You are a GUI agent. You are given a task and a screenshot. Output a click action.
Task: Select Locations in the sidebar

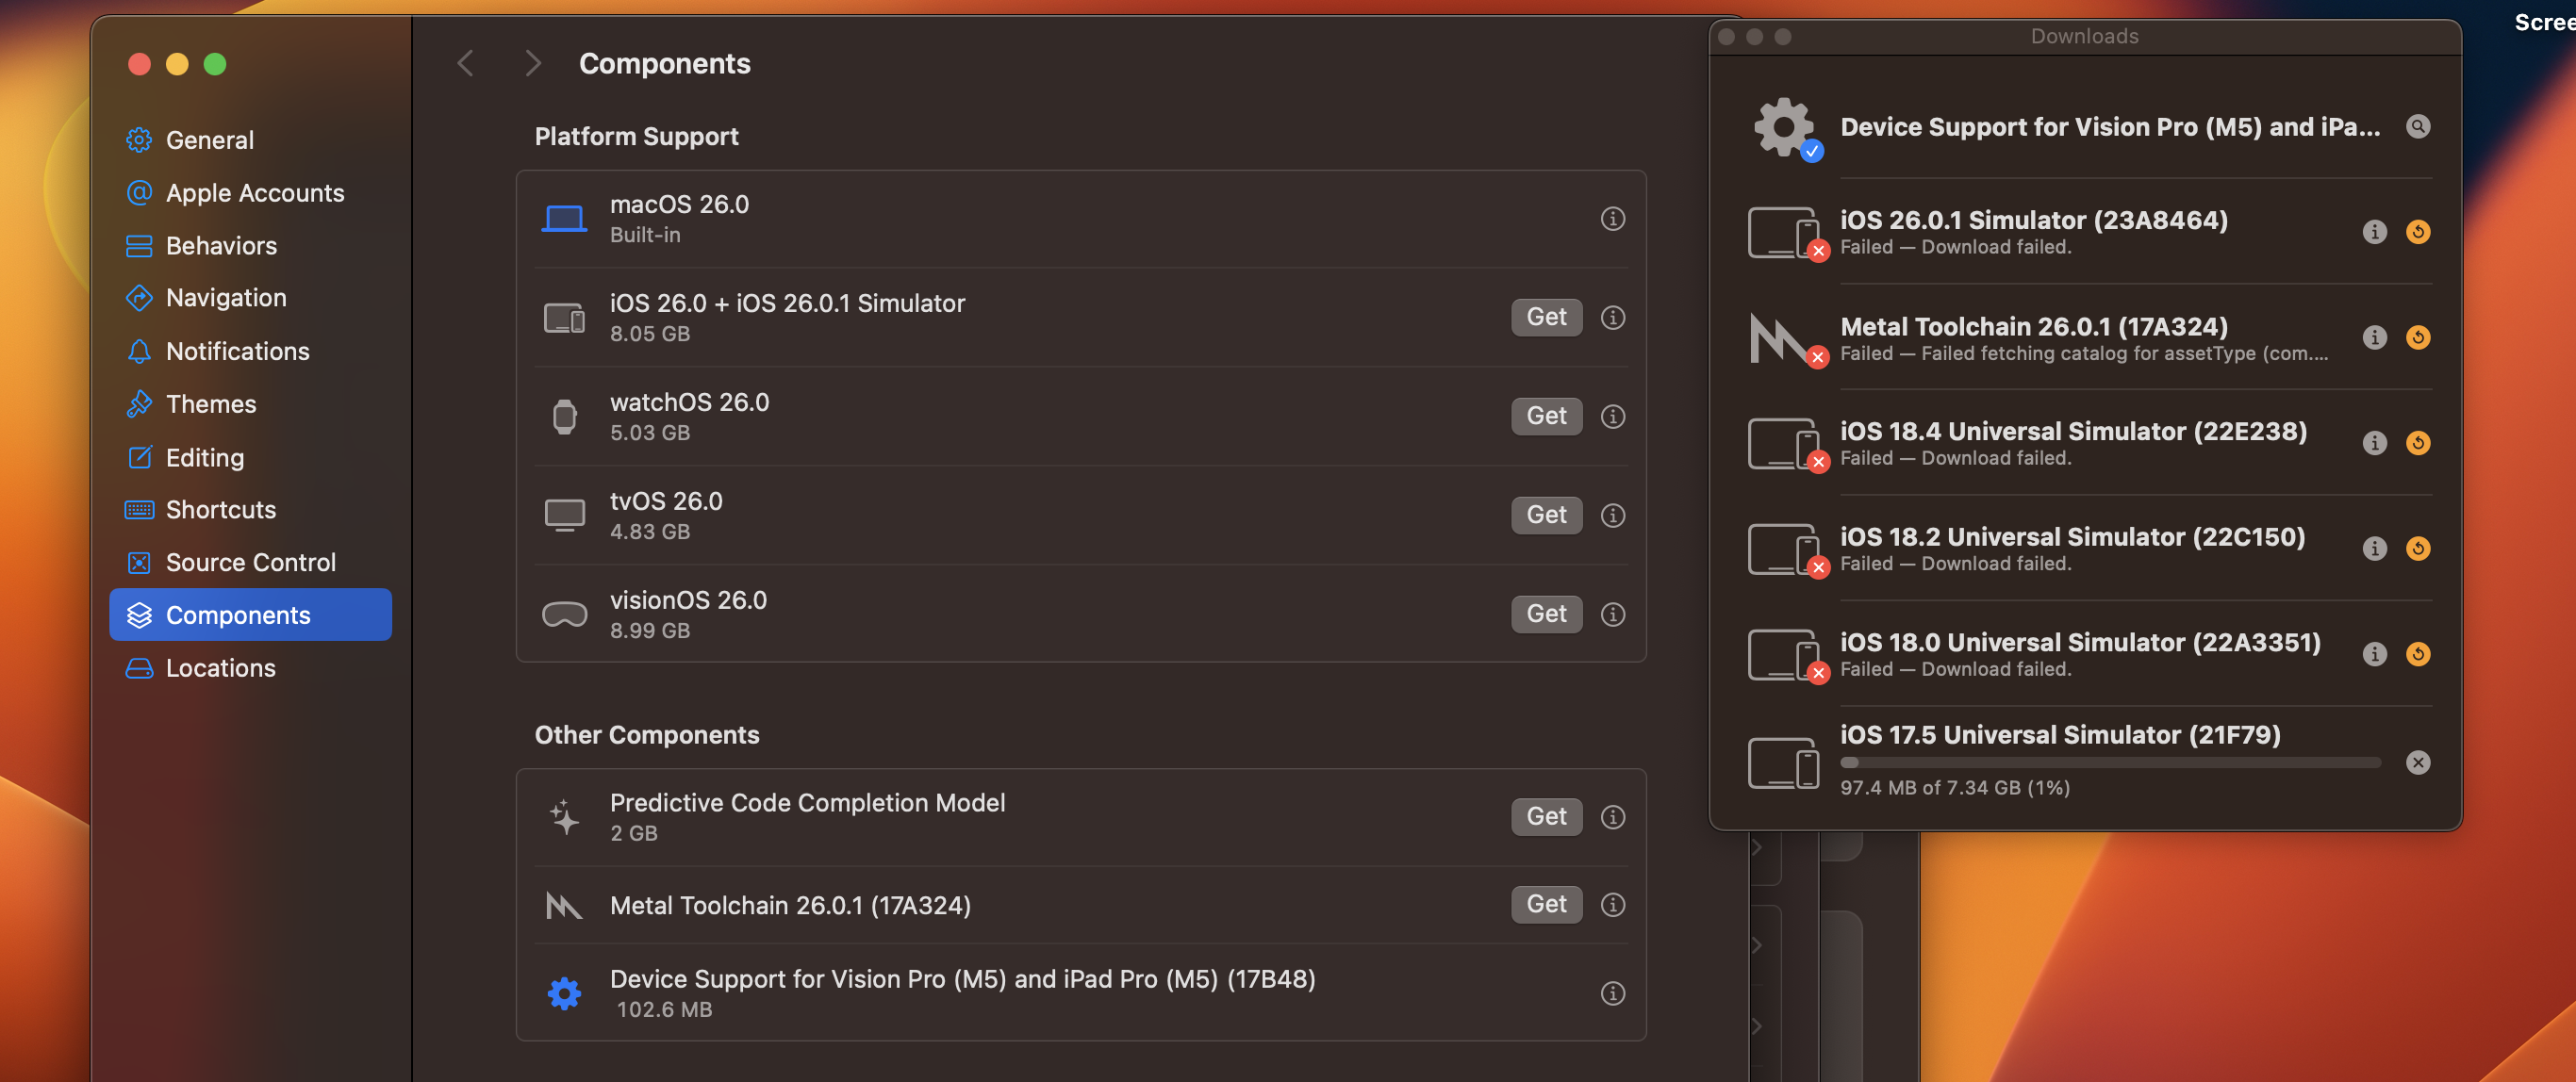(x=220, y=668)
